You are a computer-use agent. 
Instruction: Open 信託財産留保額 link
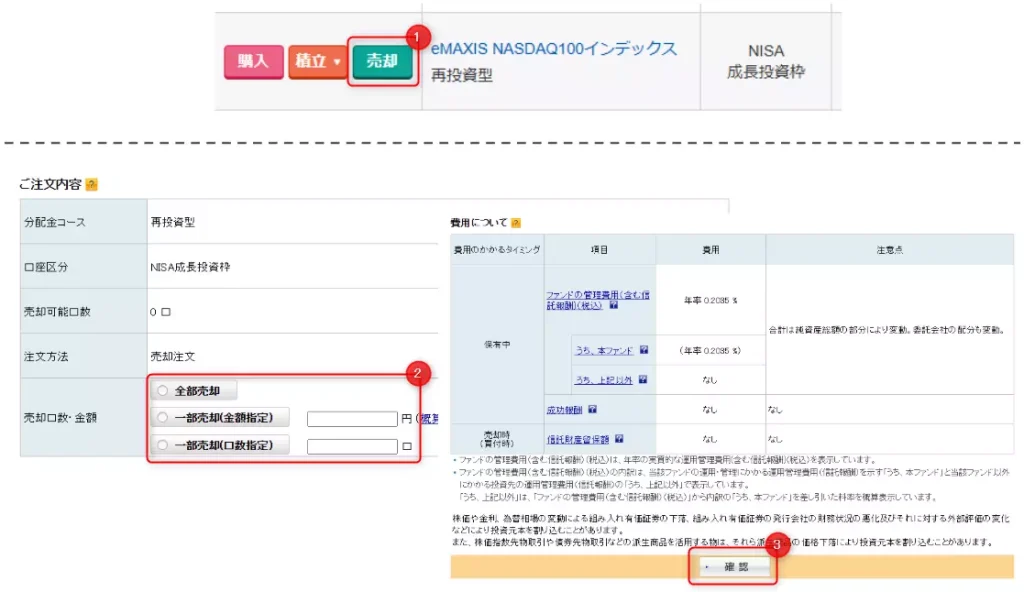click(578, 440)
